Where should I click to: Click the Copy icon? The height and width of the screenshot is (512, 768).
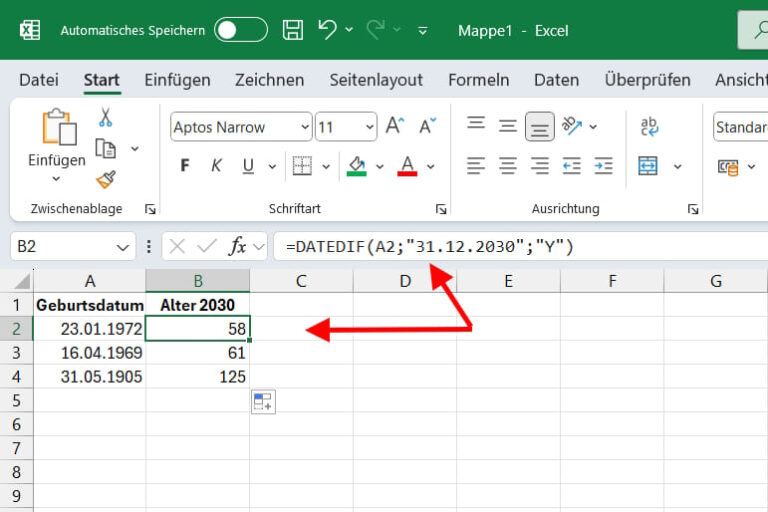tap(105, 148)
